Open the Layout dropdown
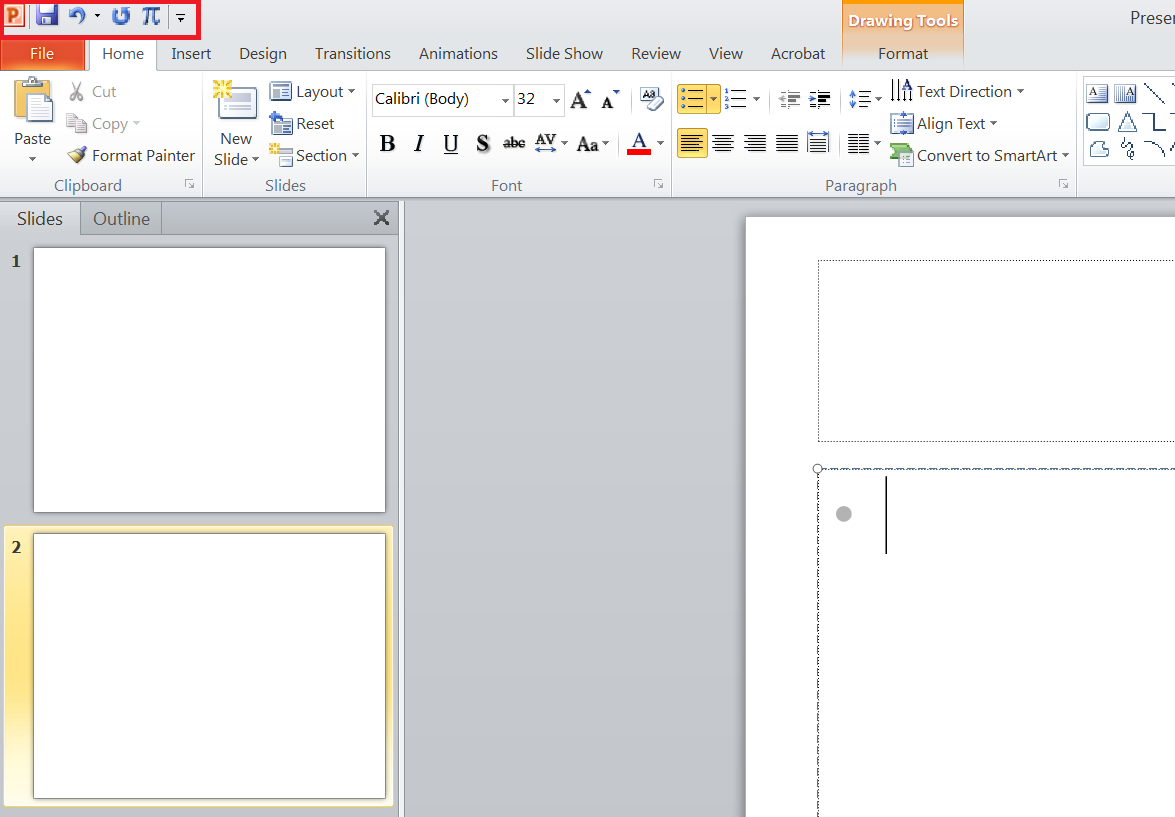The width and height of the screenshot is (1175, 817). point(312,91)
